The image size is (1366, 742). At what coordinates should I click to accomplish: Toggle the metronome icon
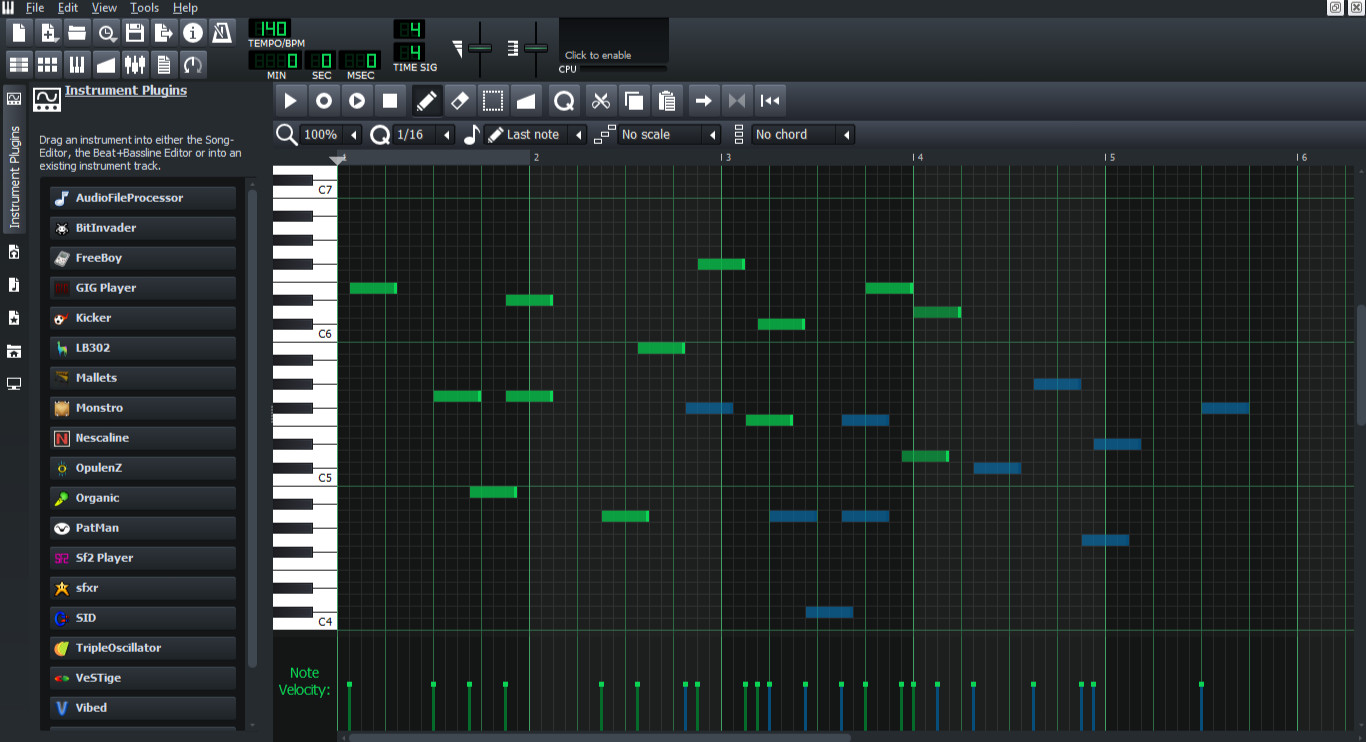click(222, 33)
